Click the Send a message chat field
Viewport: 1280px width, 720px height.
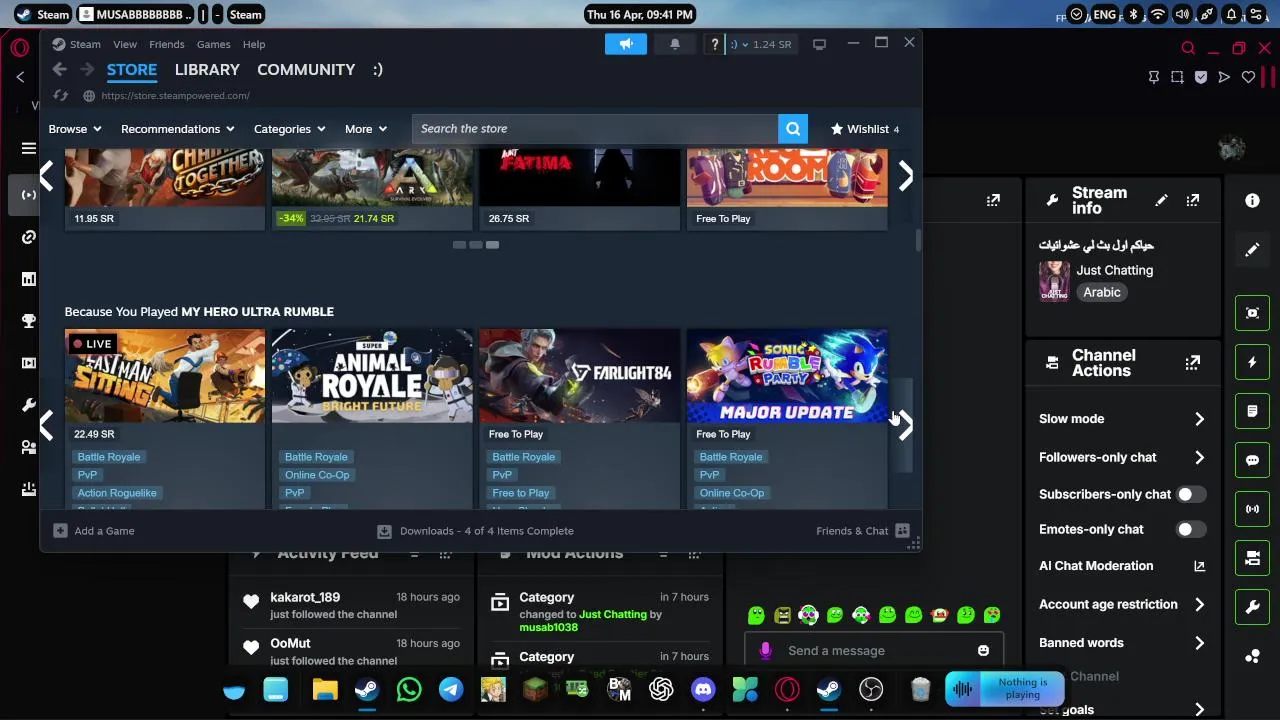[872, 650]
